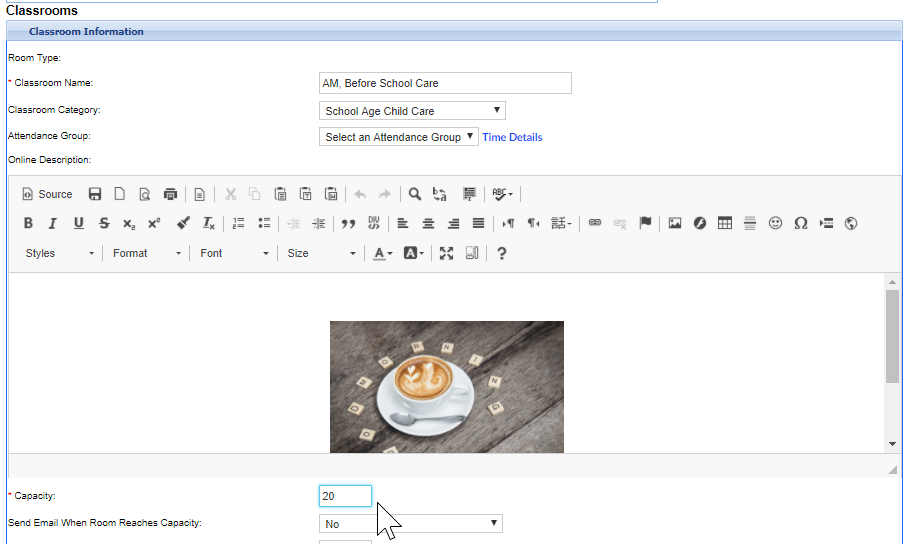The height and width of the screenshot is (544, 911).
Task: Click the Insert Table icon
Action: point(725,223)
